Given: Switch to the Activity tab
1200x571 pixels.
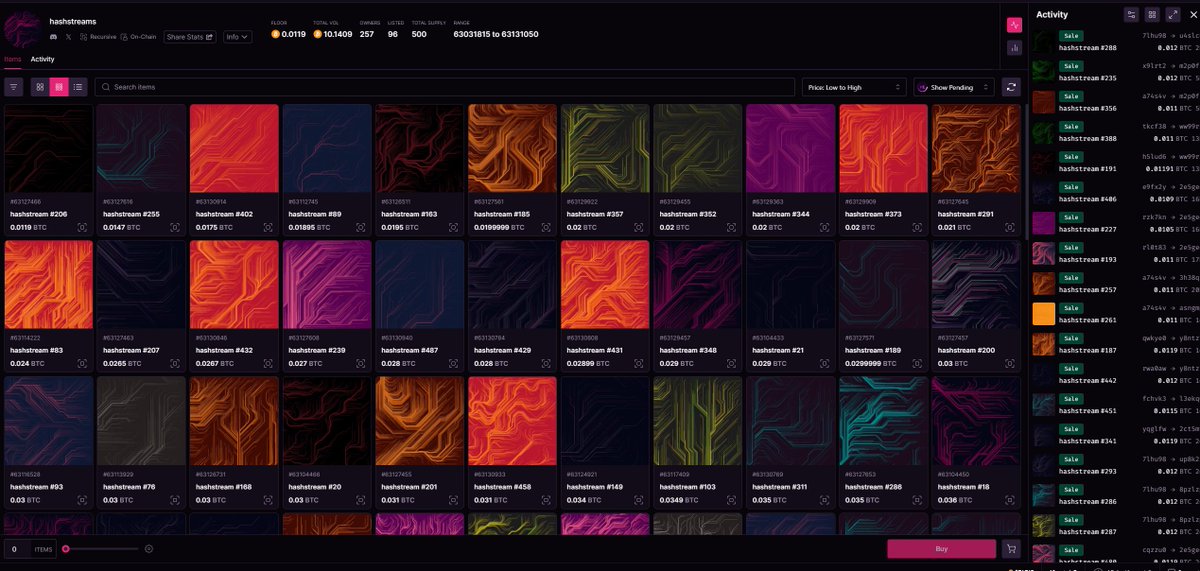Looking at the screenshot, I should click(x=42, y=59).
